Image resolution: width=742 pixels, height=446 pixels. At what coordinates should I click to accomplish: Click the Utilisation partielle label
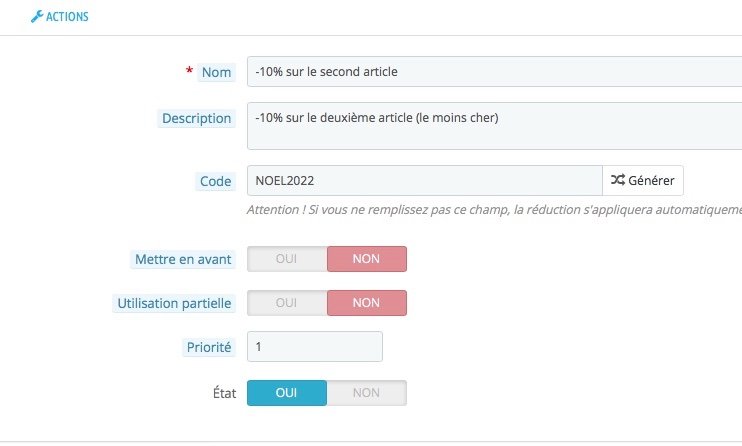[174, 303]
